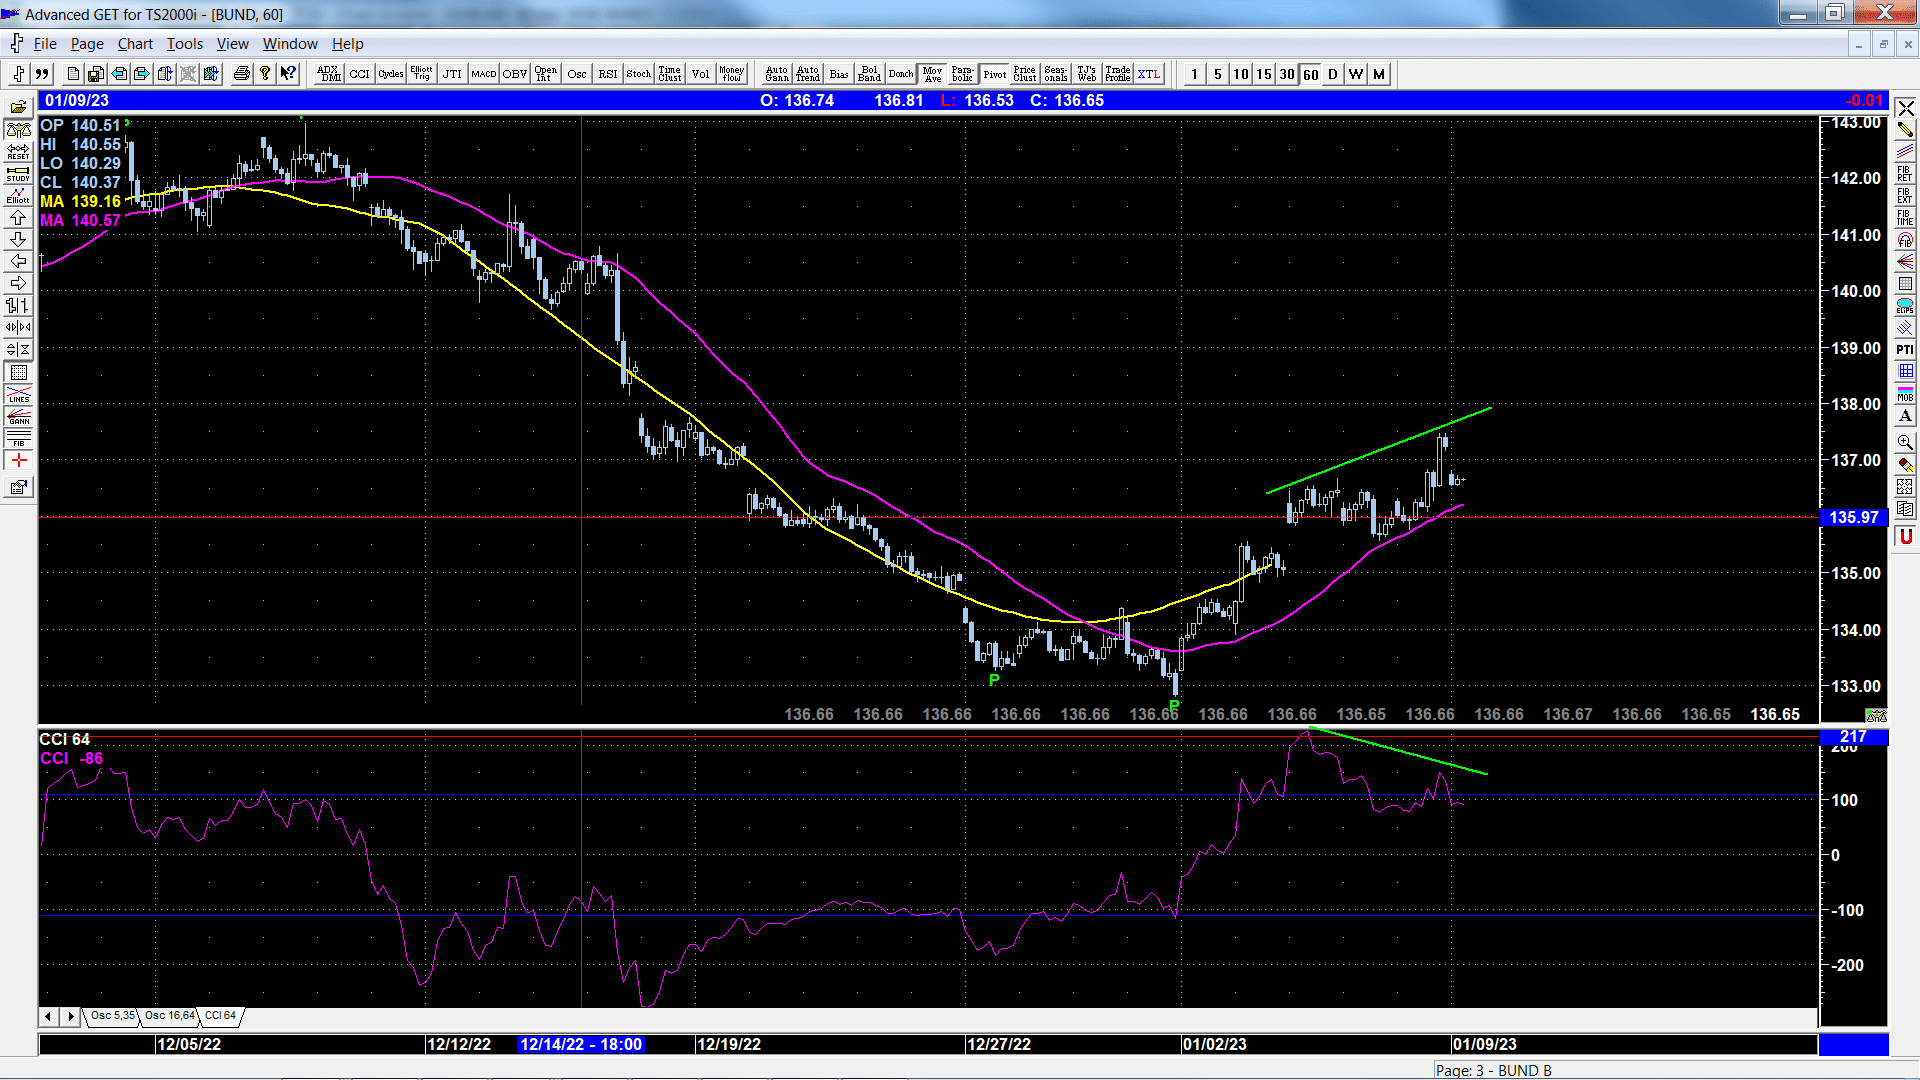Screen dimensions: 1920x1080
Task: Click the bar spacing icon in left sidebar
Action: click(18, 306)
